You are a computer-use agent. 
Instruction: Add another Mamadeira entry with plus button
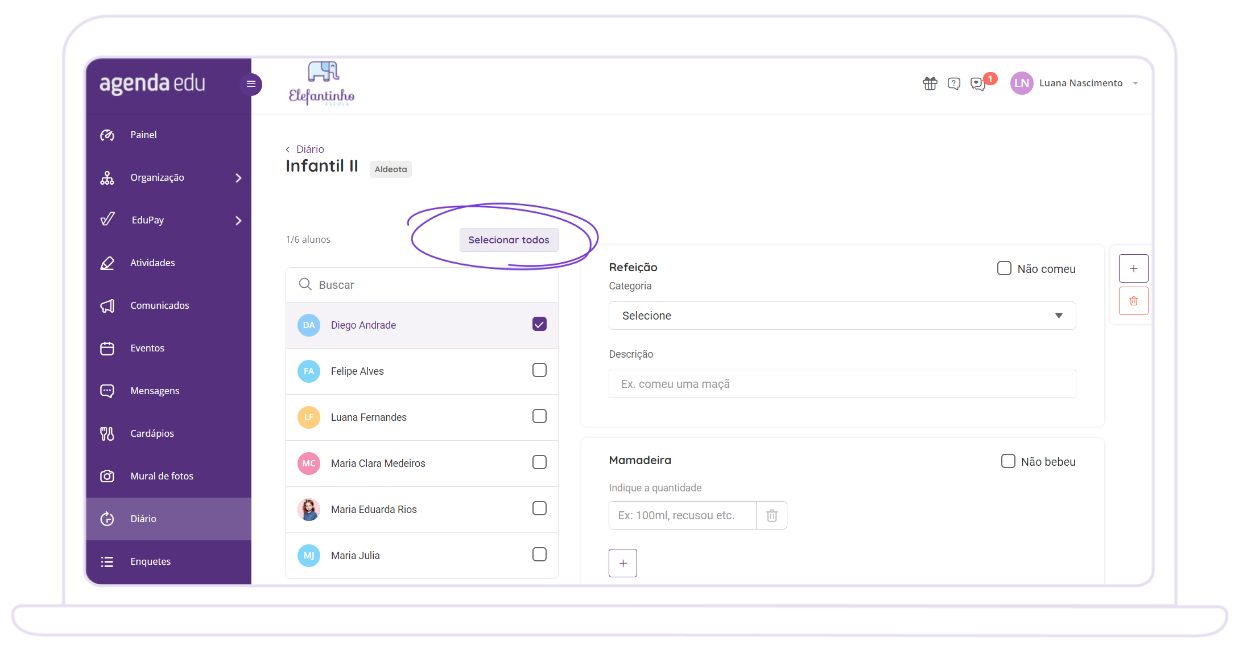622,563
